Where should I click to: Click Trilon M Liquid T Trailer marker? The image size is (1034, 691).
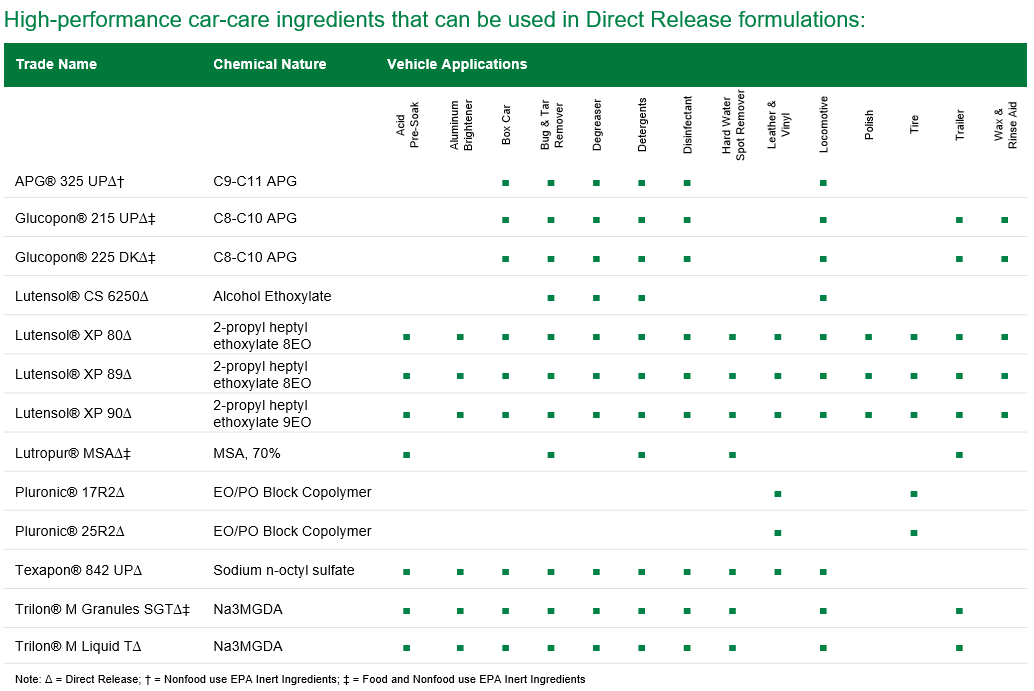(x=959, y=647)
